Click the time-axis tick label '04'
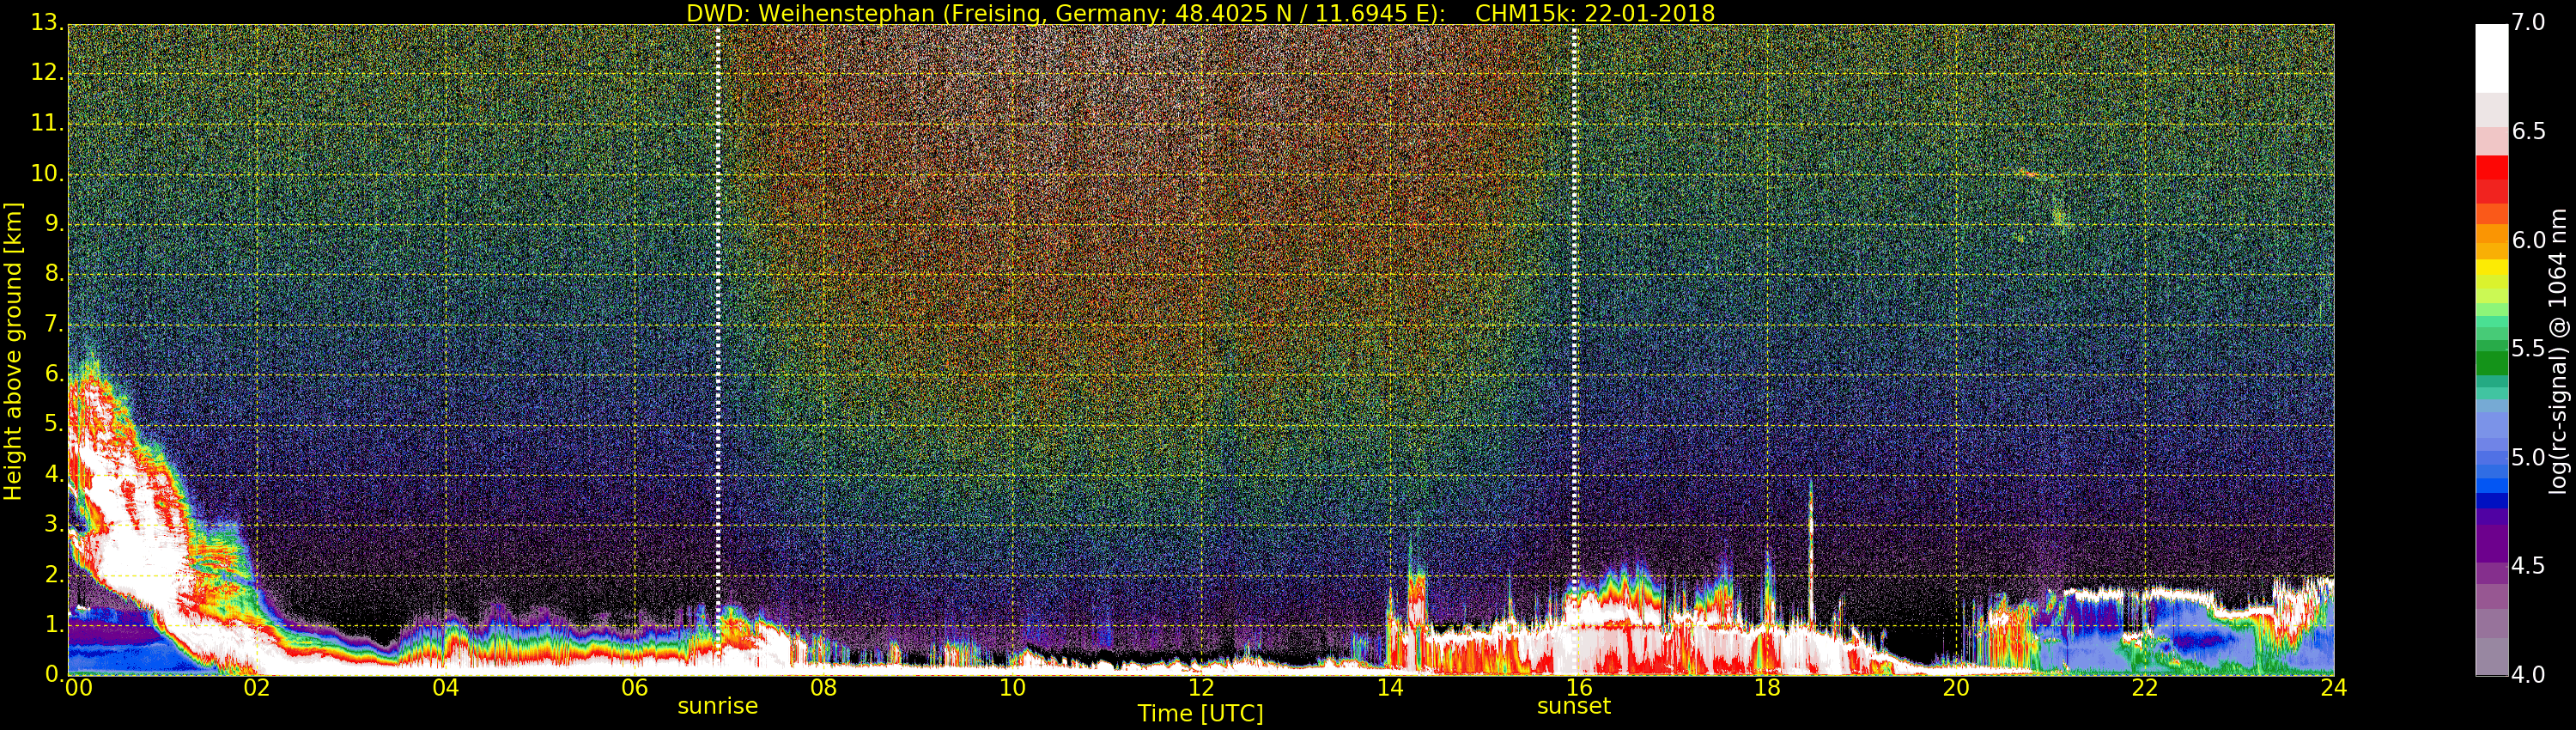 pos(446,688)
